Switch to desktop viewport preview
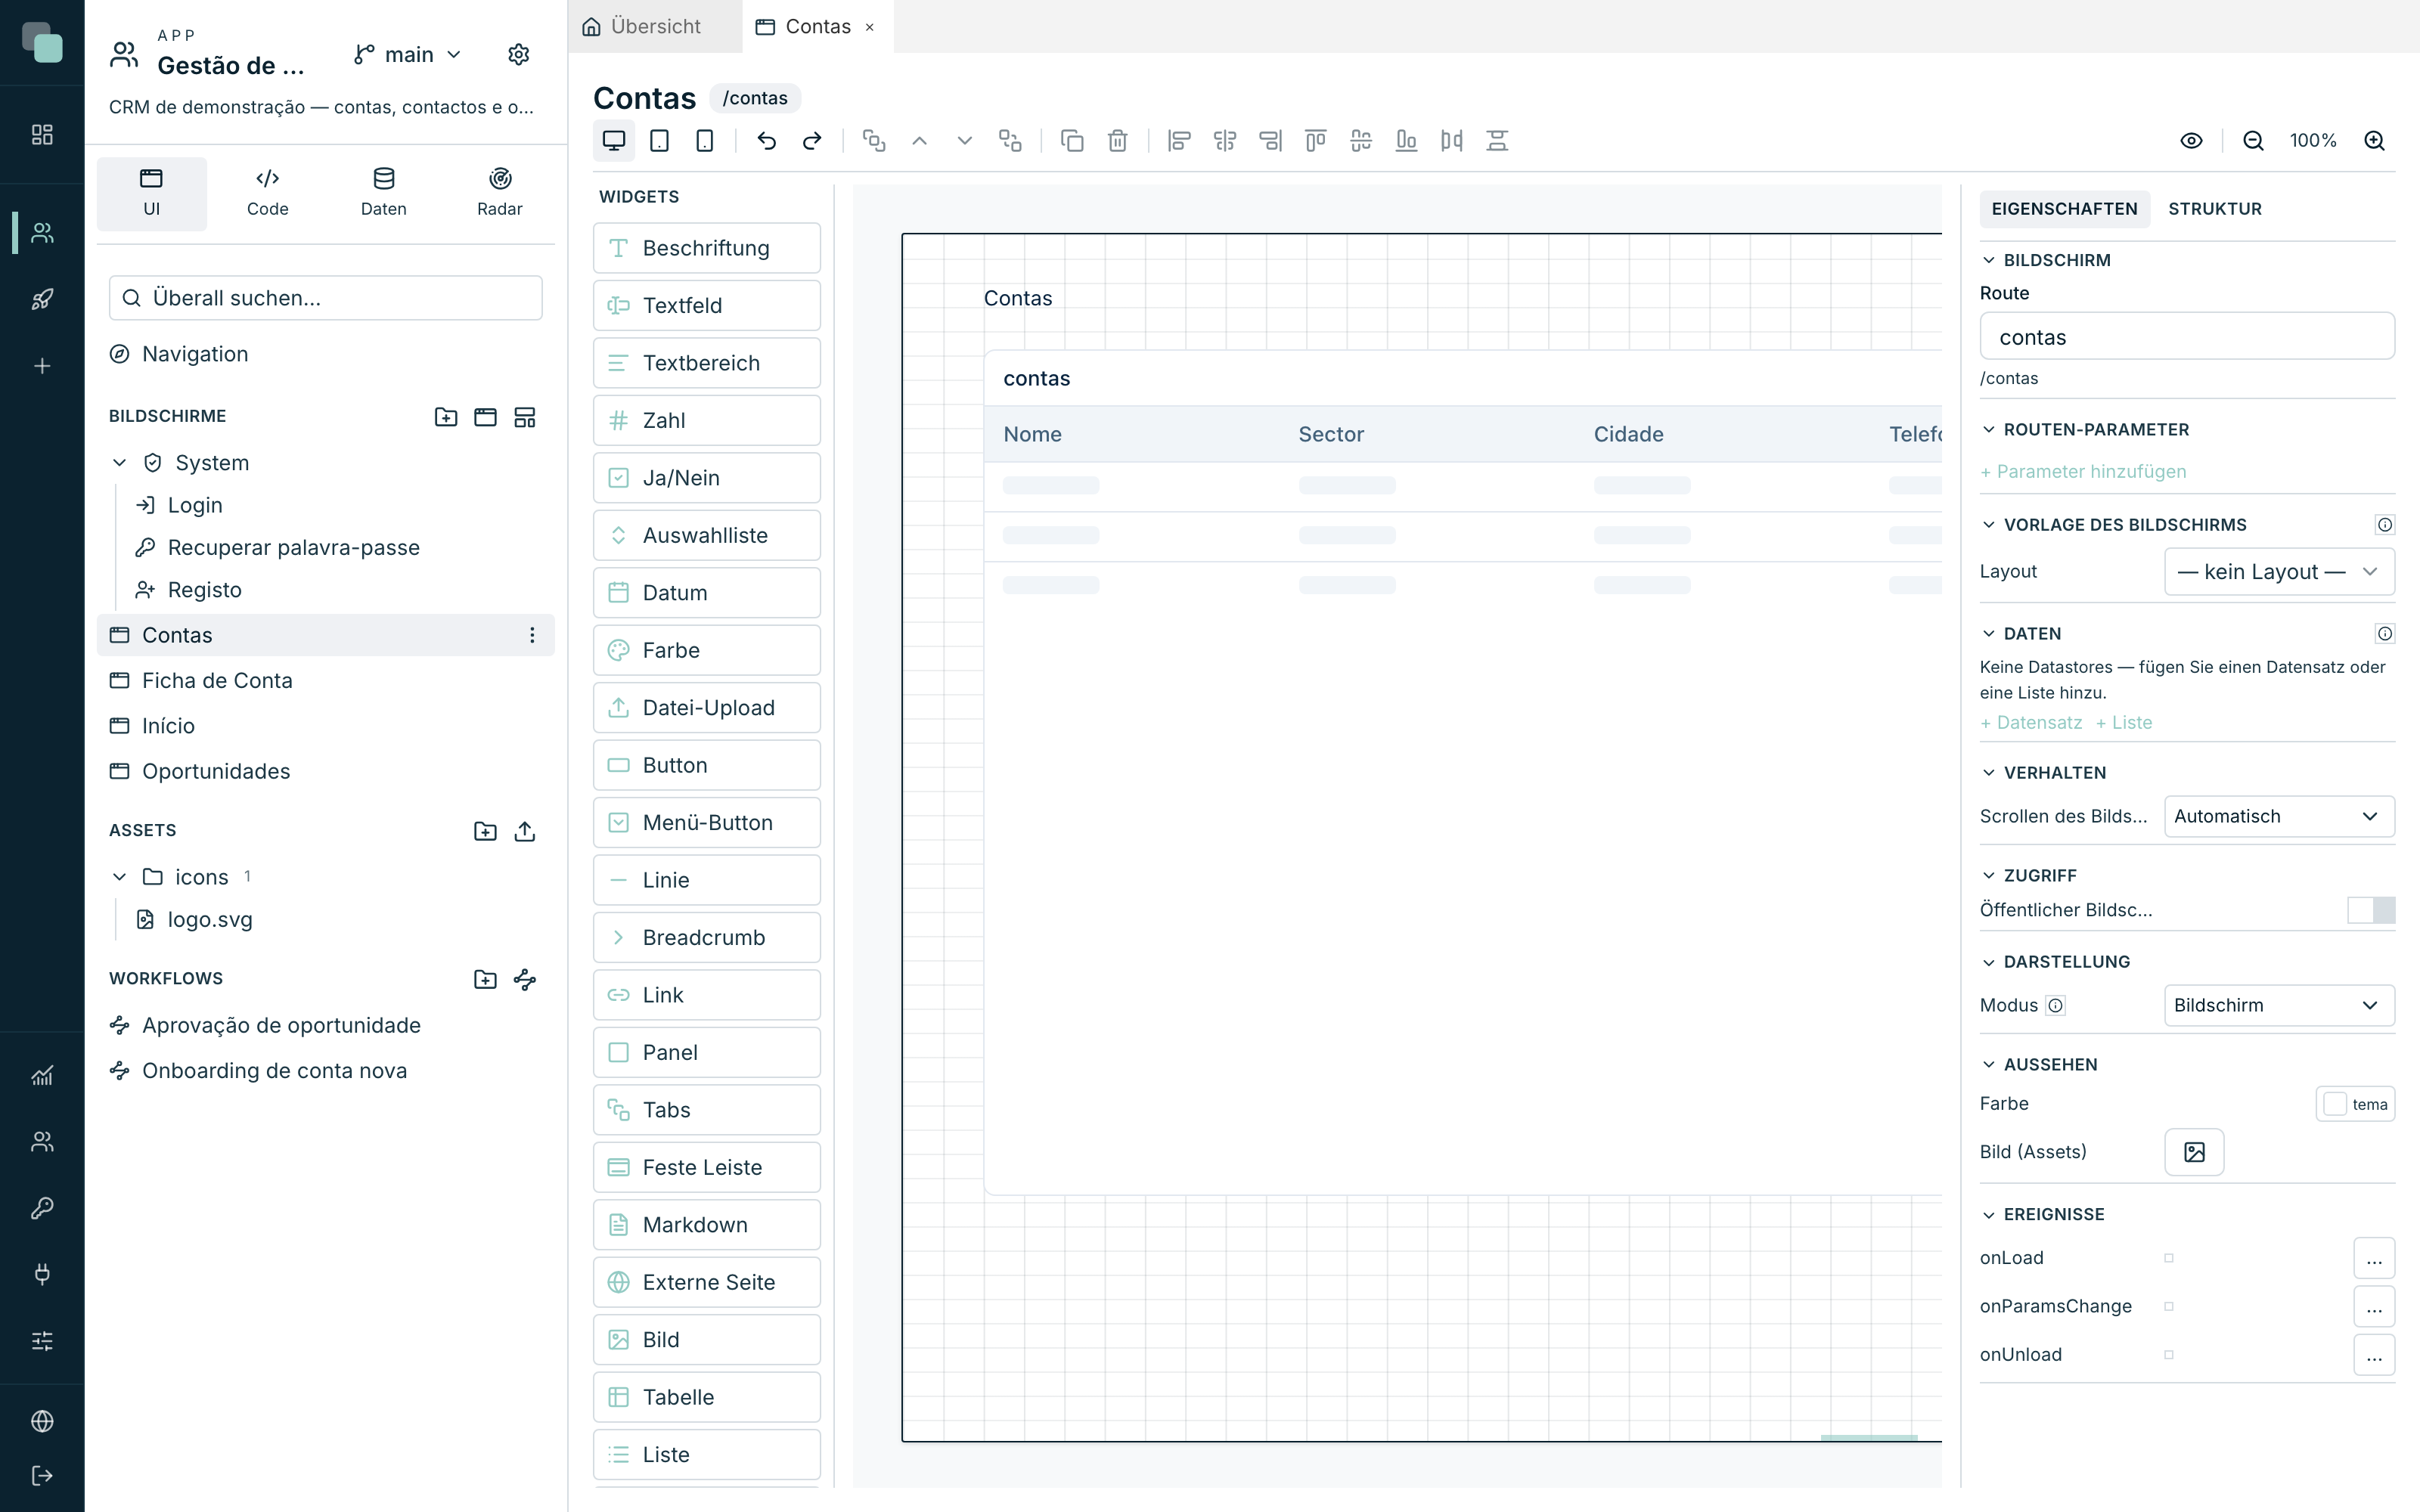Screen dimensions: 2420x1512 click(x=613, y=141)
